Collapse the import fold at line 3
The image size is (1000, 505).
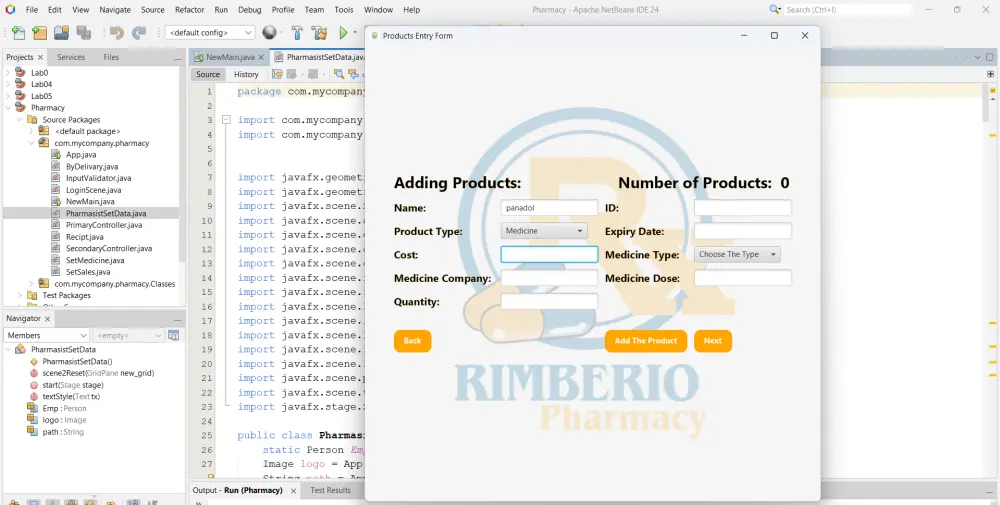(225, 120)
